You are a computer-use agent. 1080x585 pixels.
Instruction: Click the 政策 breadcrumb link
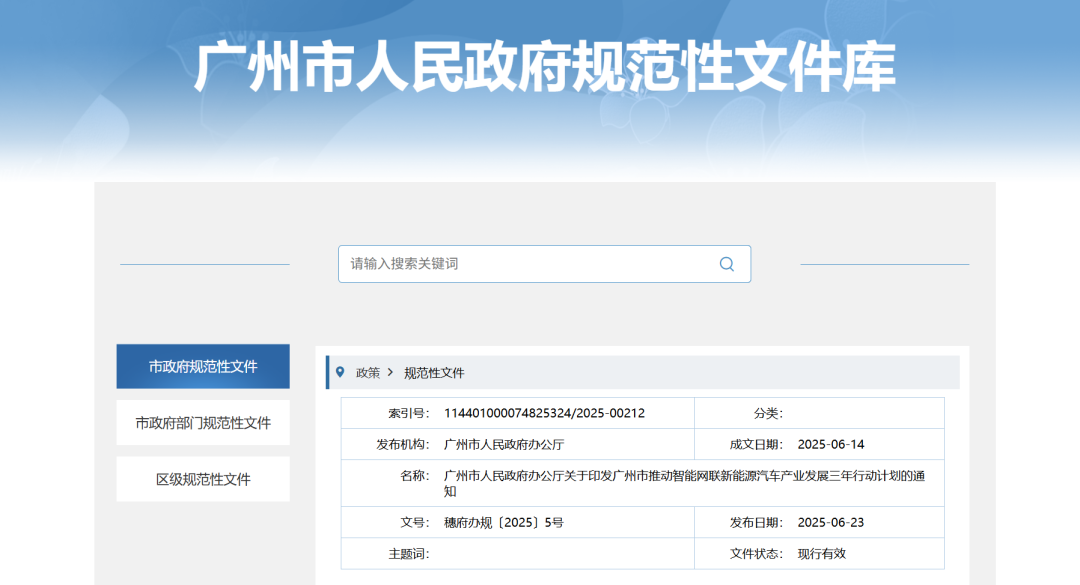tap(366, 369)
